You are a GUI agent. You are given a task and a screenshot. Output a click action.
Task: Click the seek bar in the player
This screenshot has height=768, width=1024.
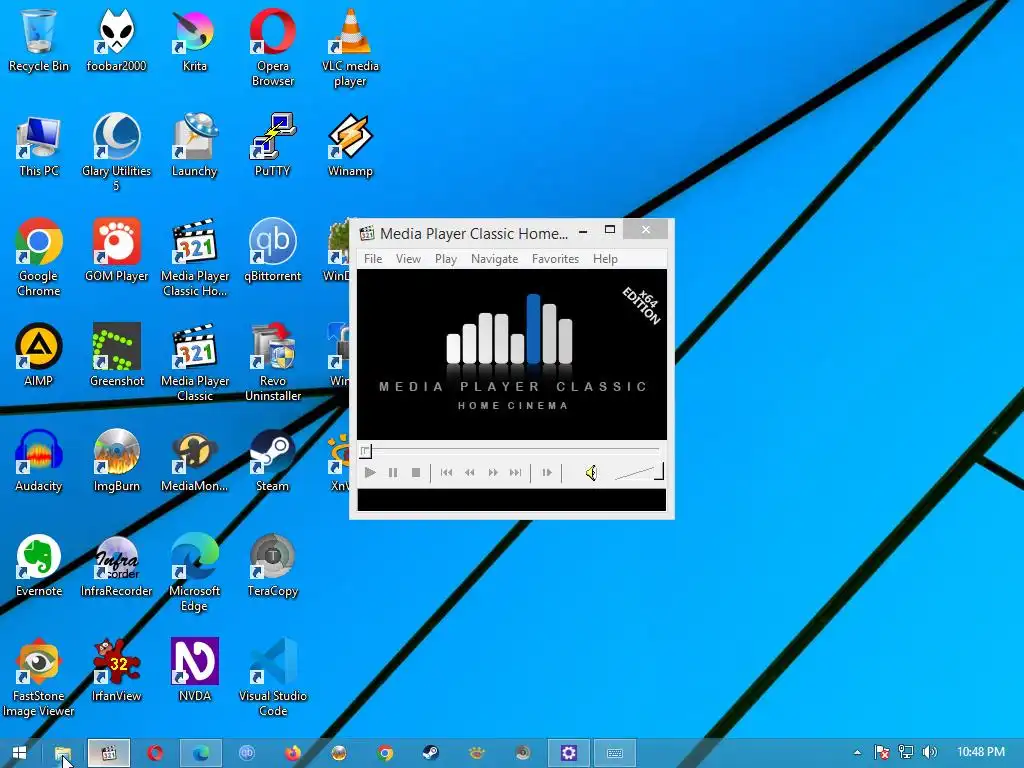click(x=511, y=451)
